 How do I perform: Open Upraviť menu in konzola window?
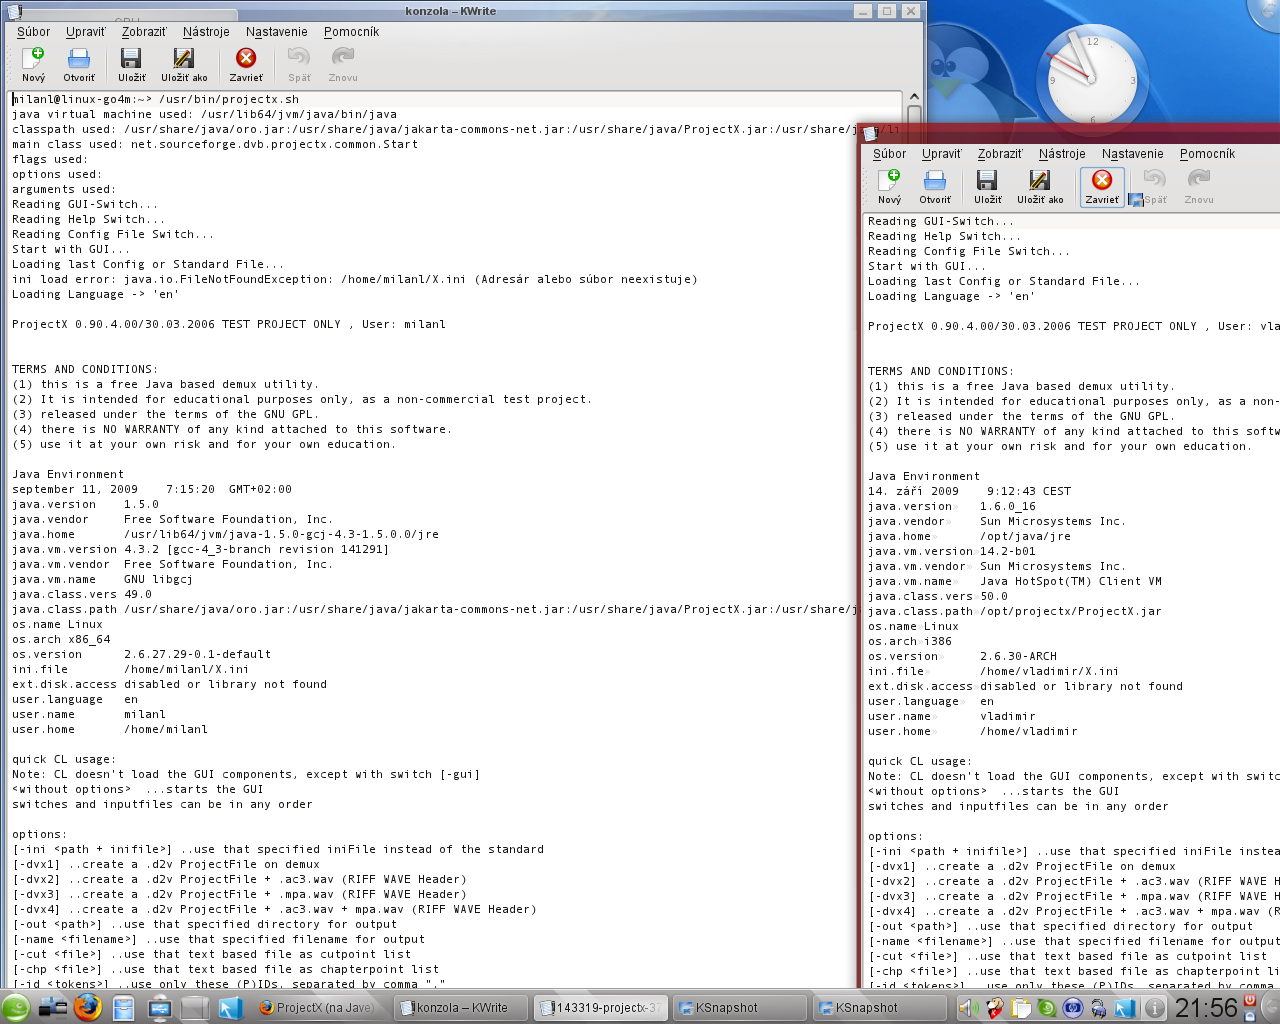(x=86, y=32)
